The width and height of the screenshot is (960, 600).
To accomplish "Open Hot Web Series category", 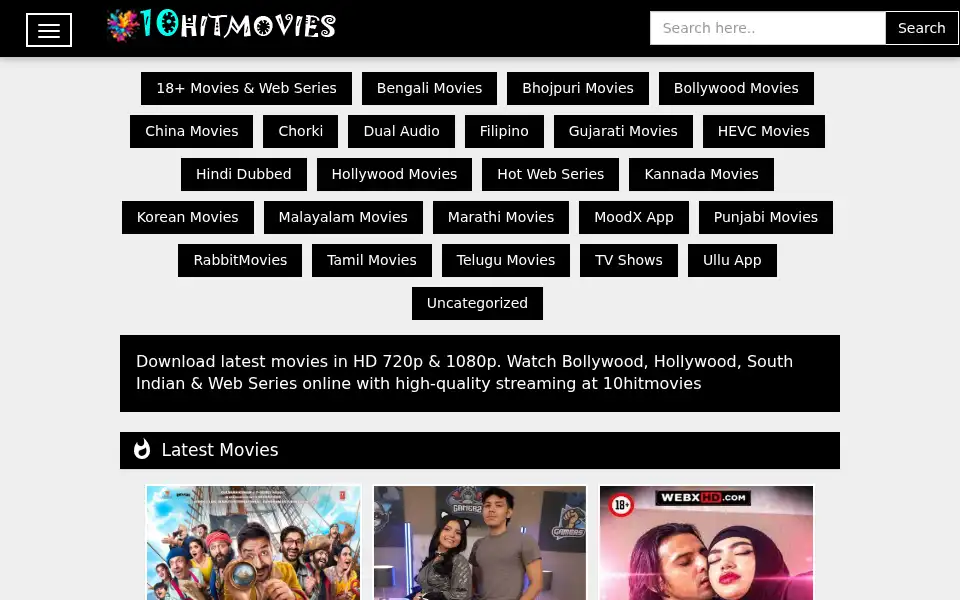I will pos(550,174).
